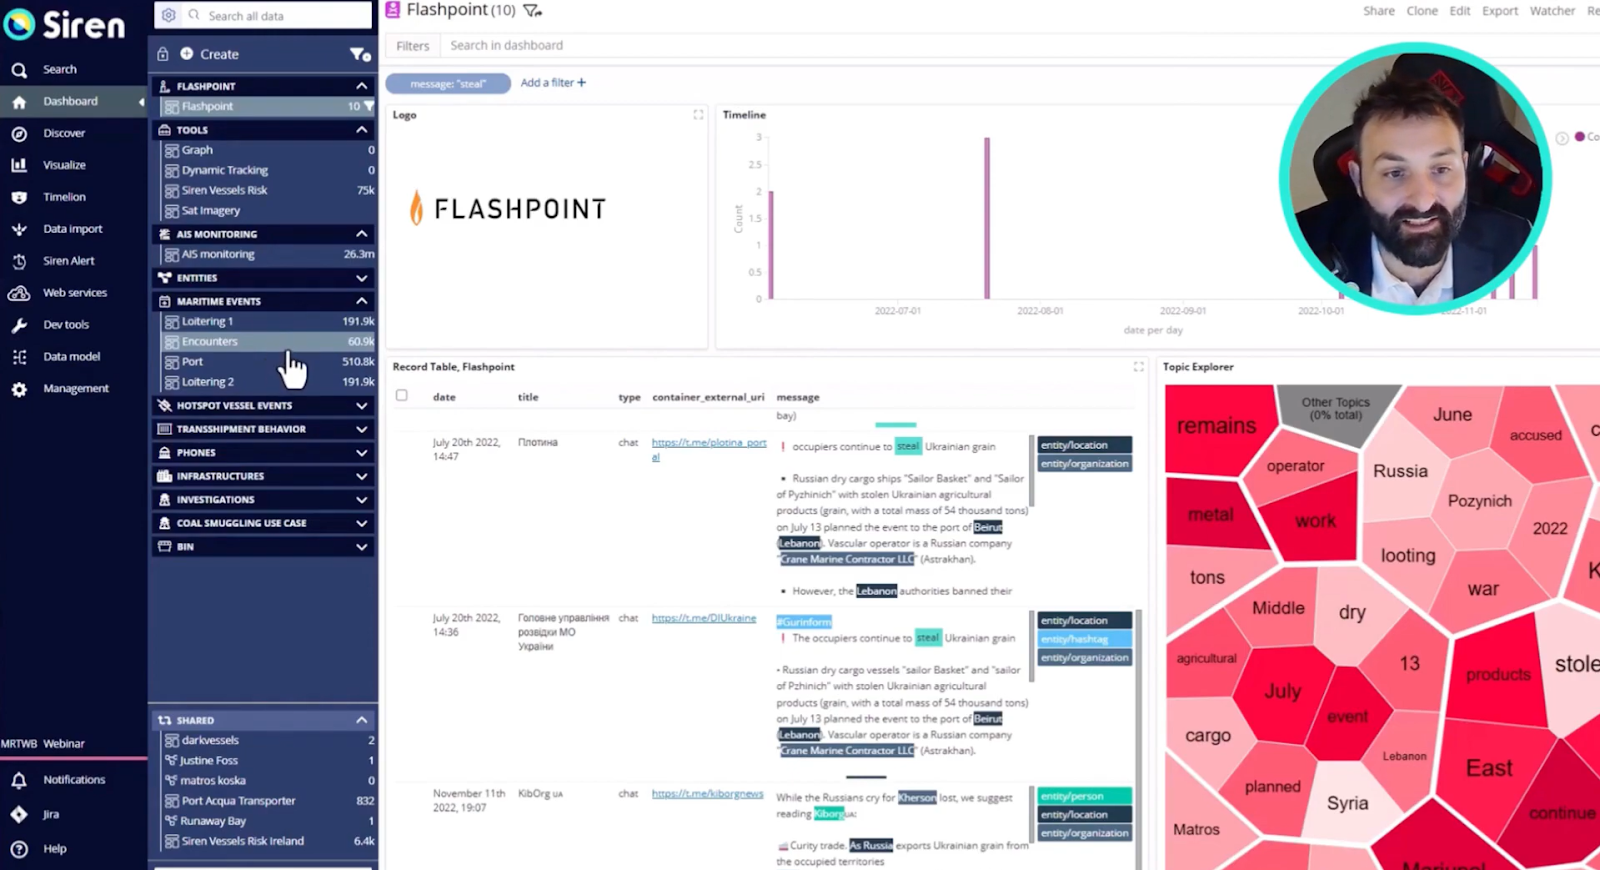The image size is (1600, 870).
Task: Click Add a filter link
Action: tap(553, 83)
